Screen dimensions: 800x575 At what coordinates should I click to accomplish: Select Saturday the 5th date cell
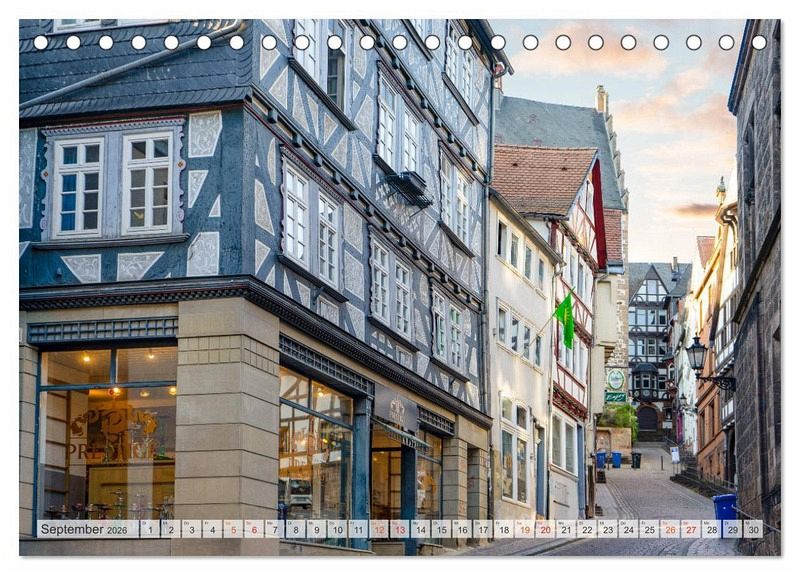(x=233, y=529)
